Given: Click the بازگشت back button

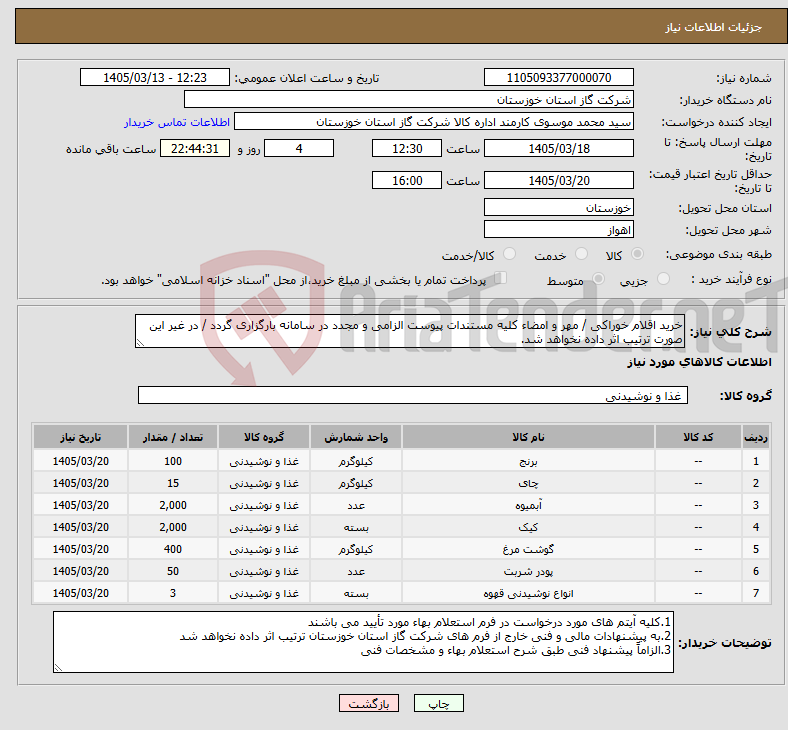Looking at the screenshot, I should click(x=369, y=703).
